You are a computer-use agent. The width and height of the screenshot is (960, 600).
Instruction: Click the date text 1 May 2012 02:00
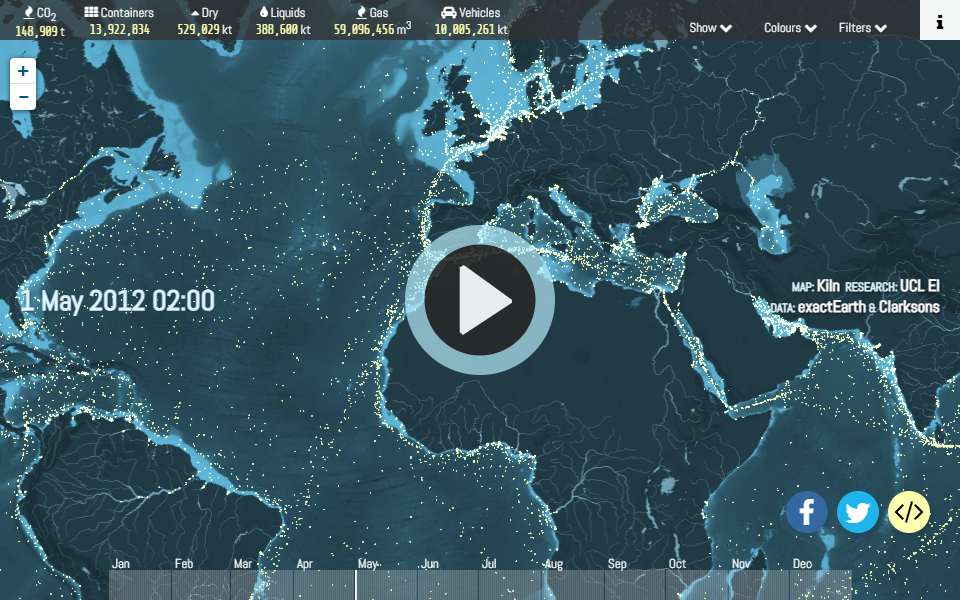tap(118, 301)
